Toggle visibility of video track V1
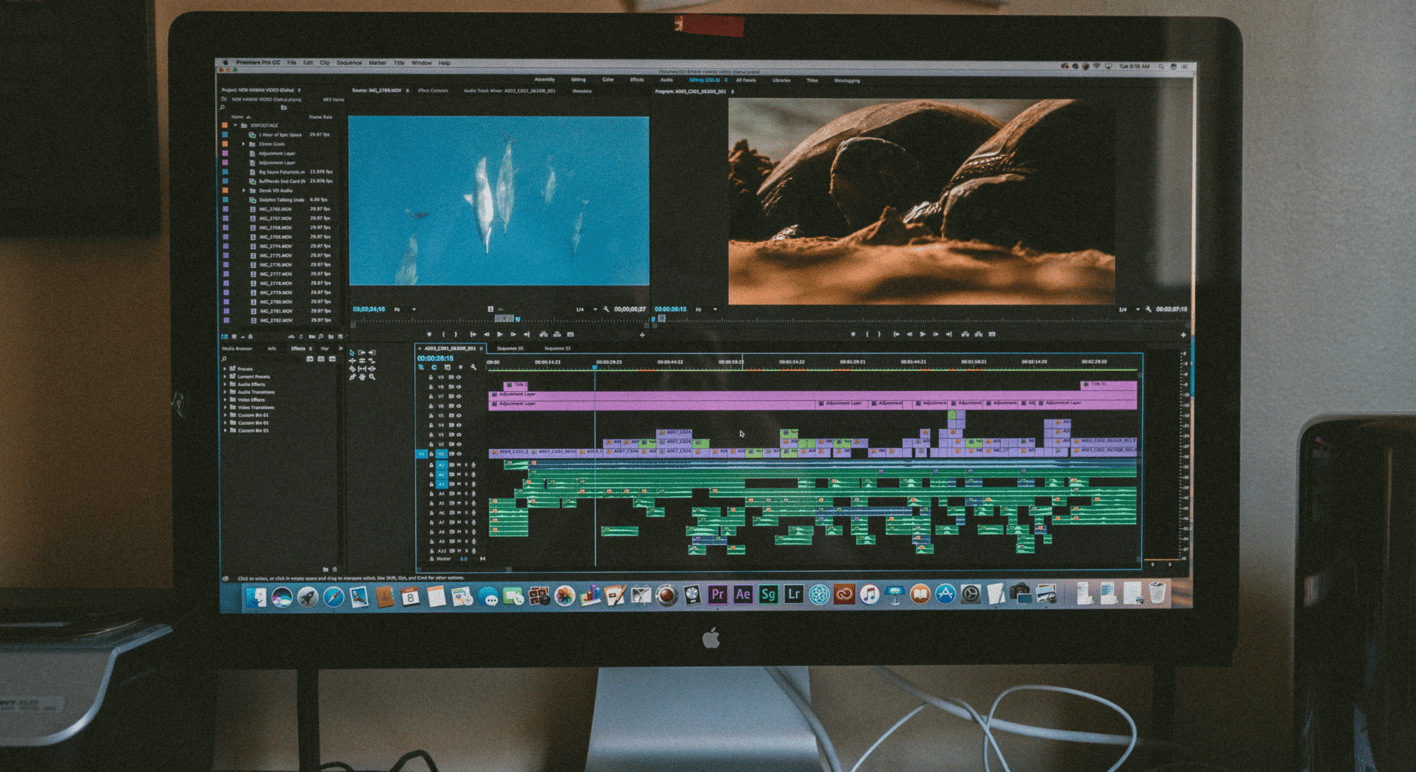 459,453
